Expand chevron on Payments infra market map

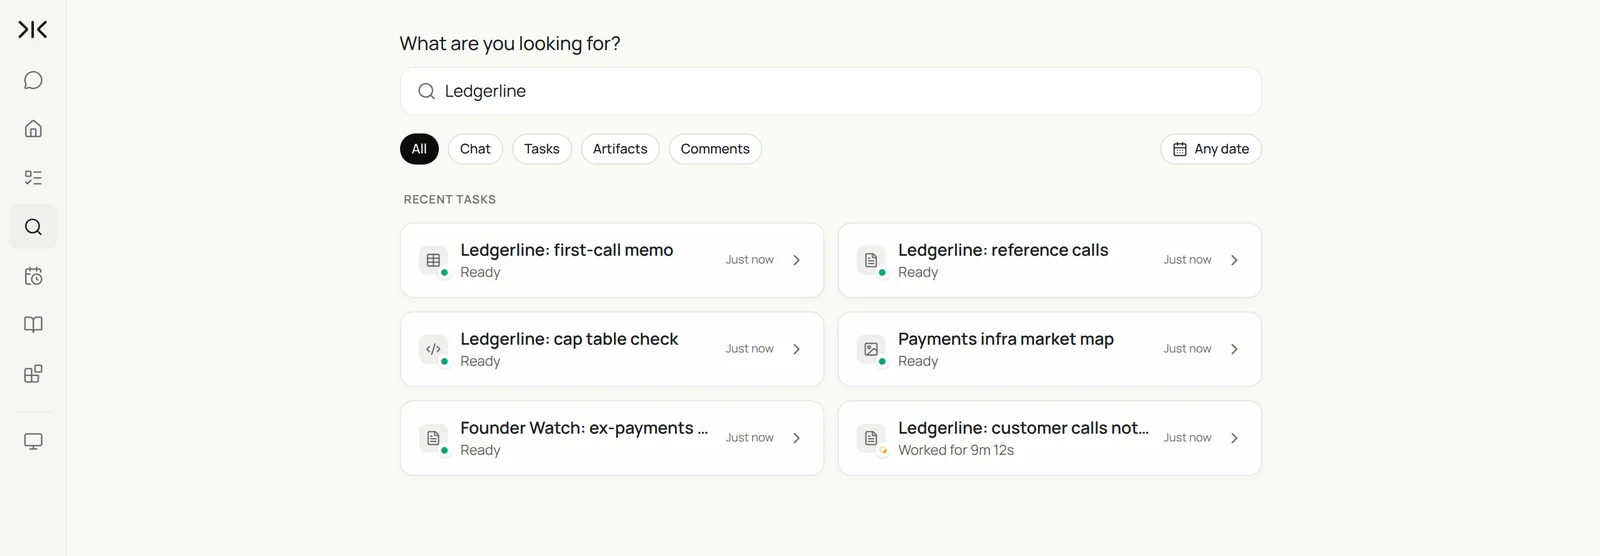click(1235, 349)
